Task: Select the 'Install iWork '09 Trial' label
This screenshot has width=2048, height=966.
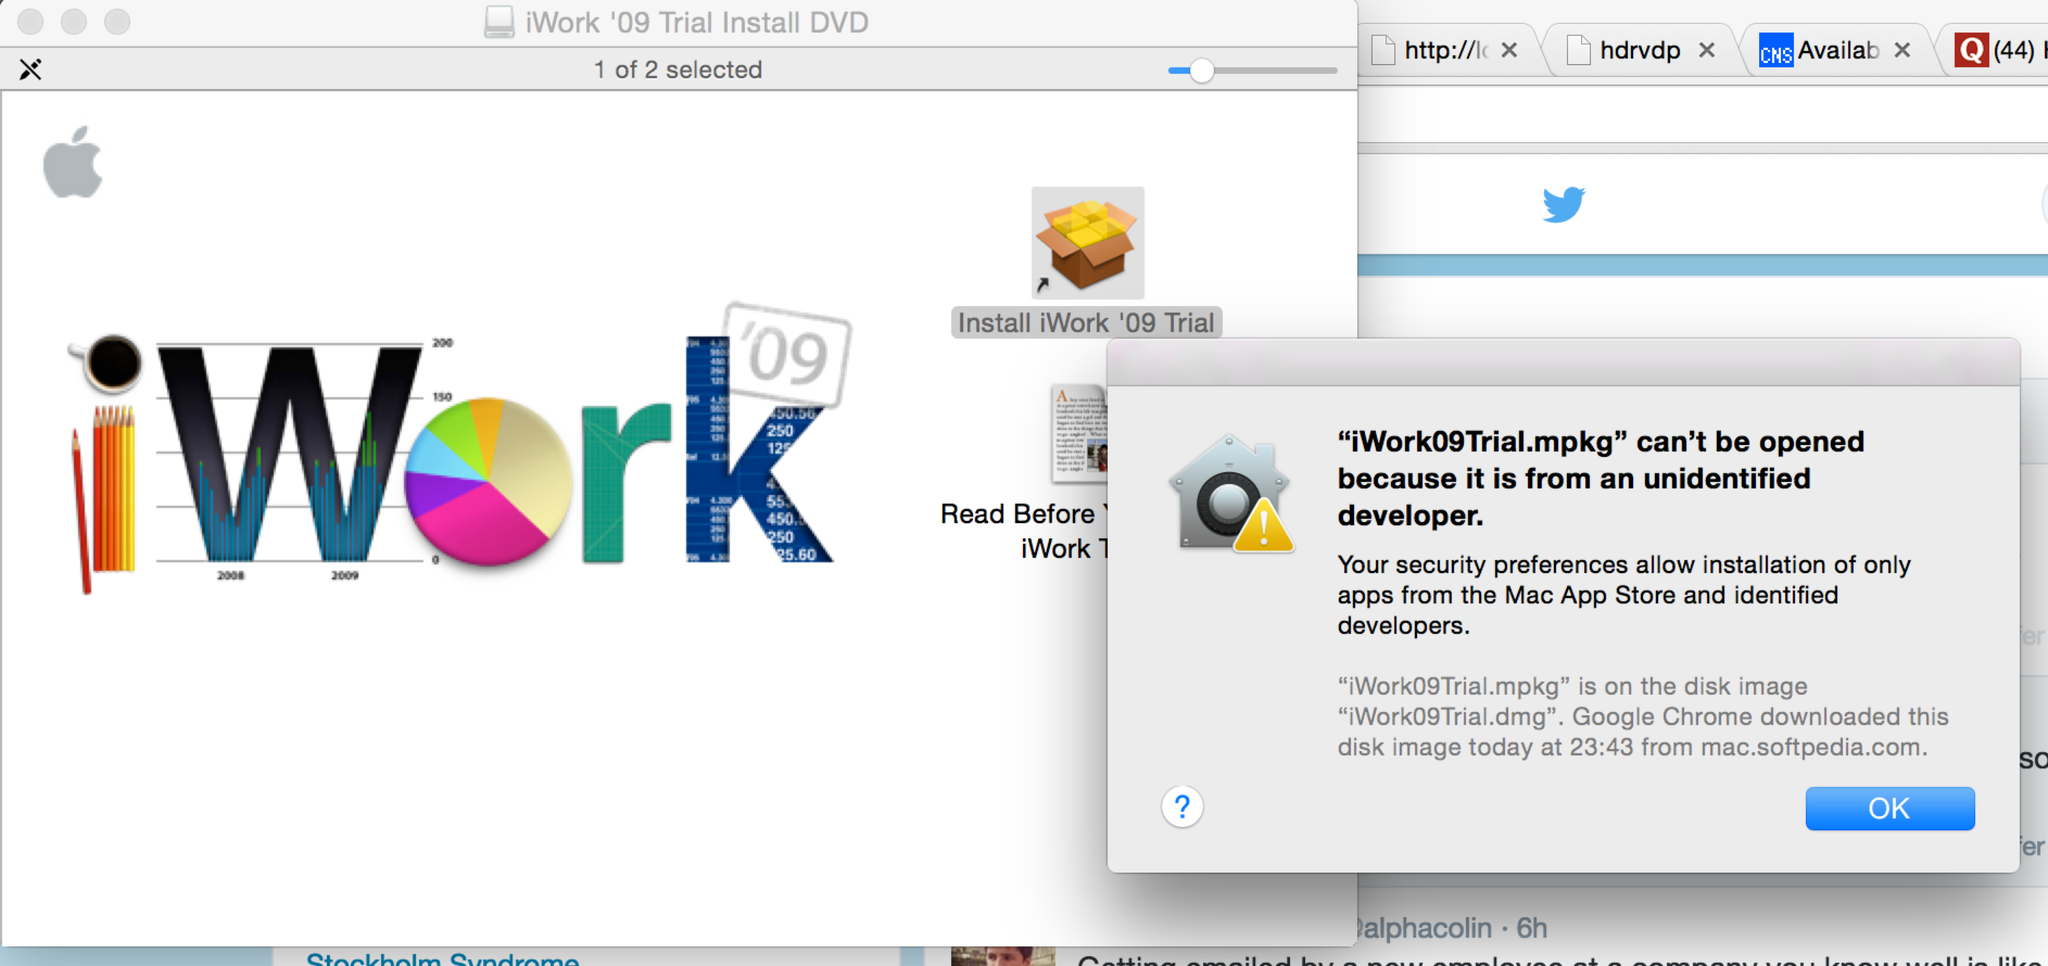Action: point(1086,323)
